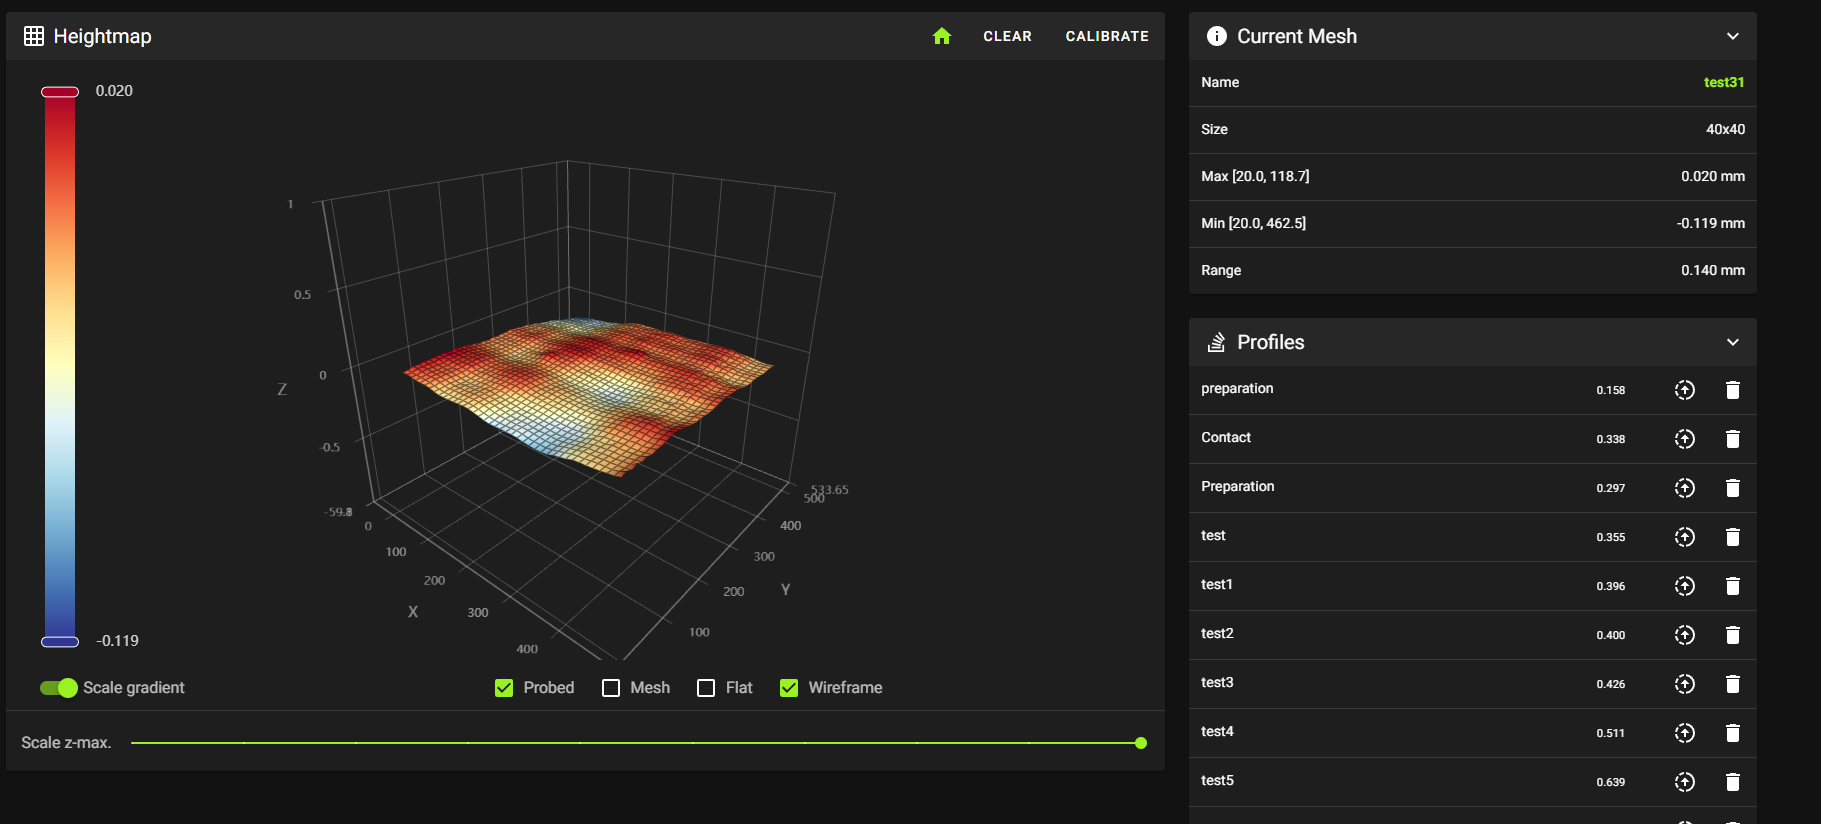Click the Contact profile name
This screenshot has width=1821, height=824.
[x=1226, y=437]
